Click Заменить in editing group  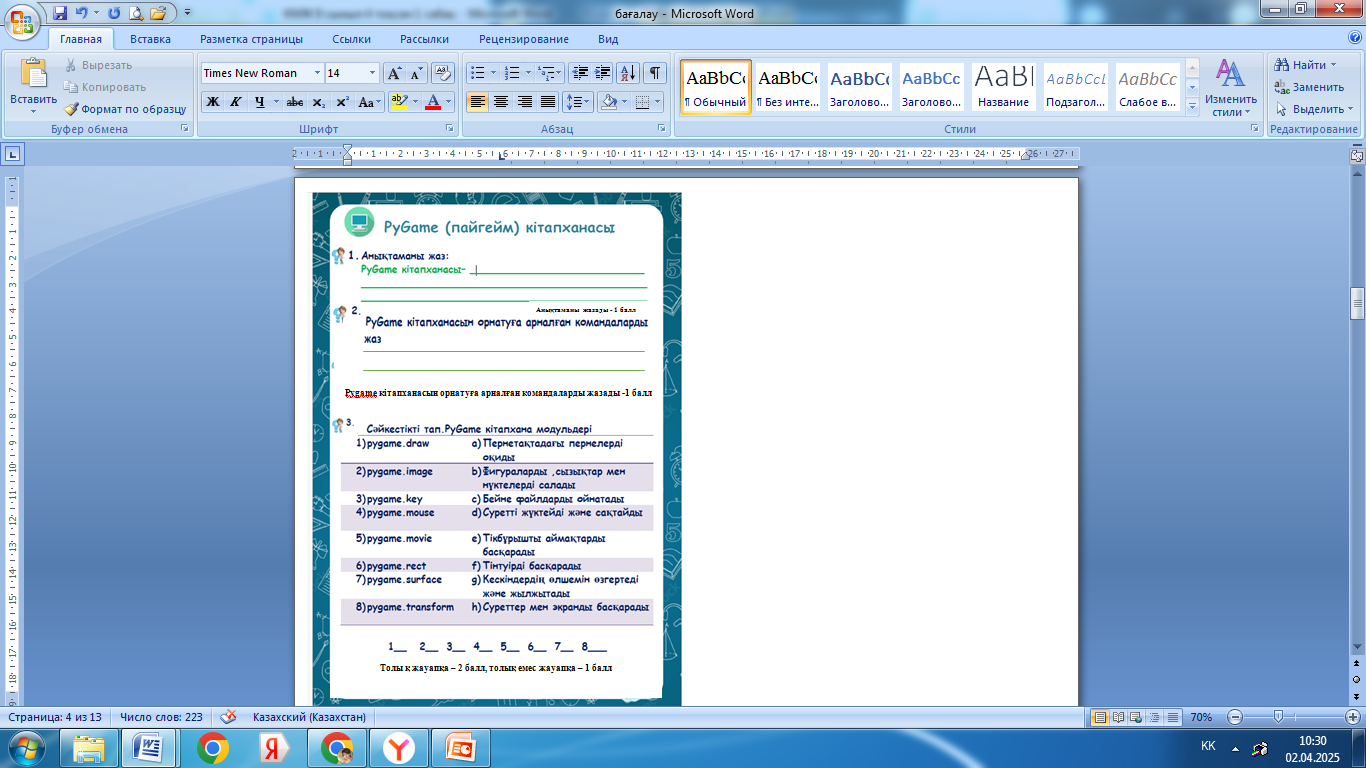(x=1309, y=87)
